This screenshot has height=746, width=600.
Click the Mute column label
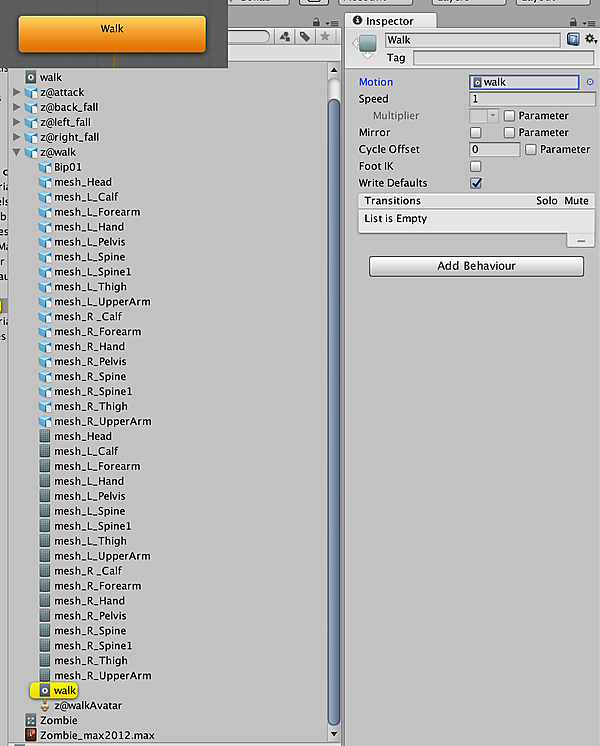(x=576, y=201)
